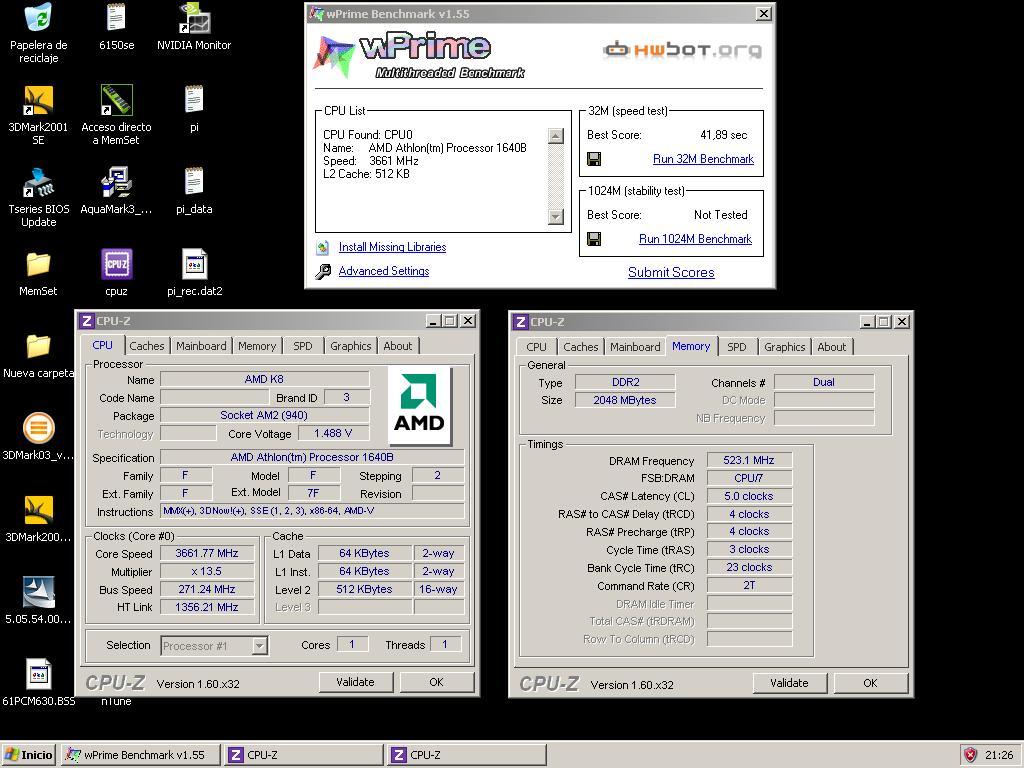Click the 21:26 system clock
Screen dimensions: 1024x768
pos(999,755)
